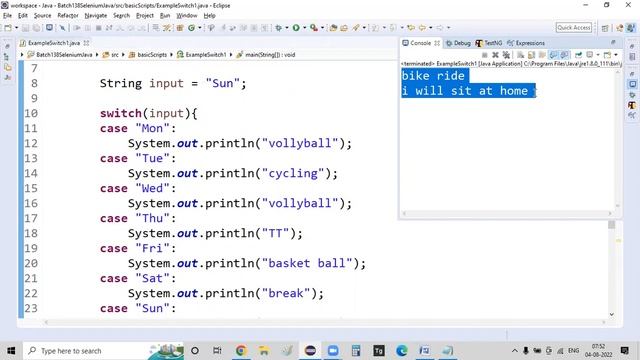Screen dimensions: 640x360
Task: Click main(String[]) : void breadcrumb
Action: [x=266, y=55]
